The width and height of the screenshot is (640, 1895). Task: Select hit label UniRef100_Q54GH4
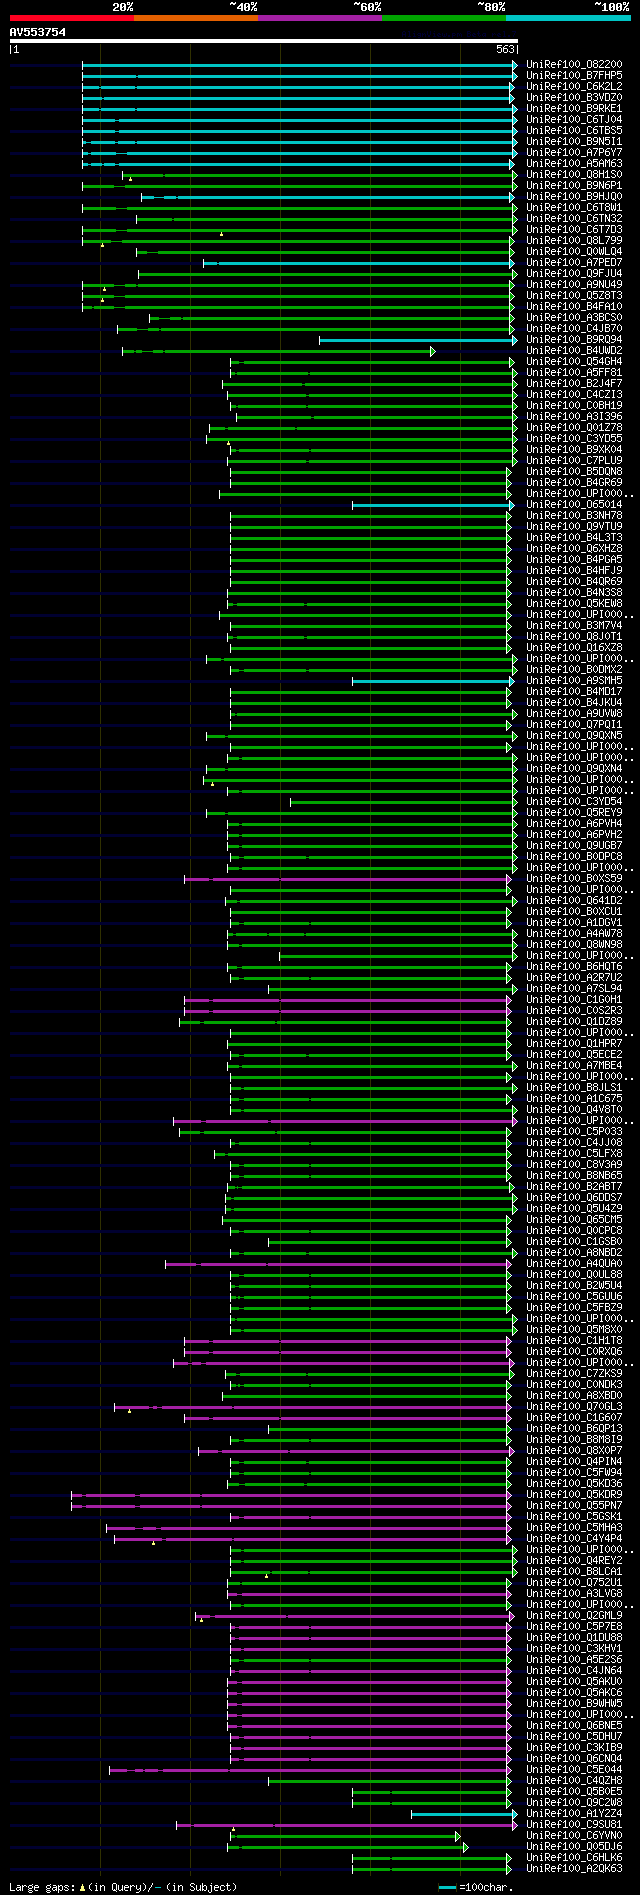click(x=575, y=362)
